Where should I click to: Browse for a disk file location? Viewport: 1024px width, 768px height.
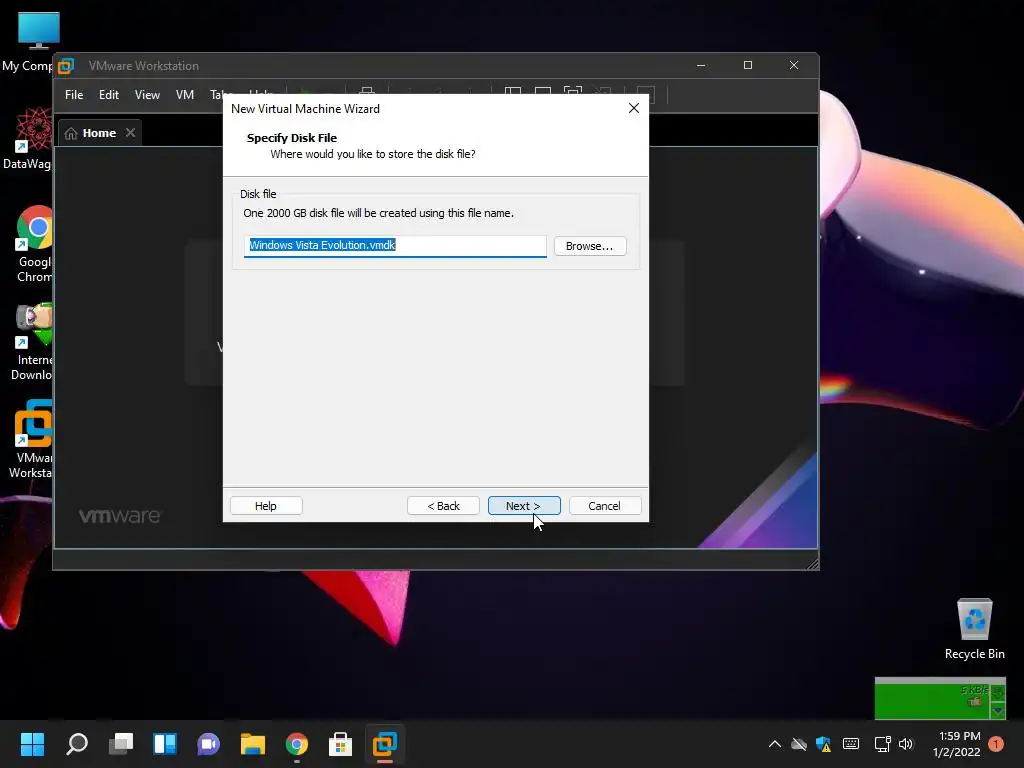tap(590, 246)
